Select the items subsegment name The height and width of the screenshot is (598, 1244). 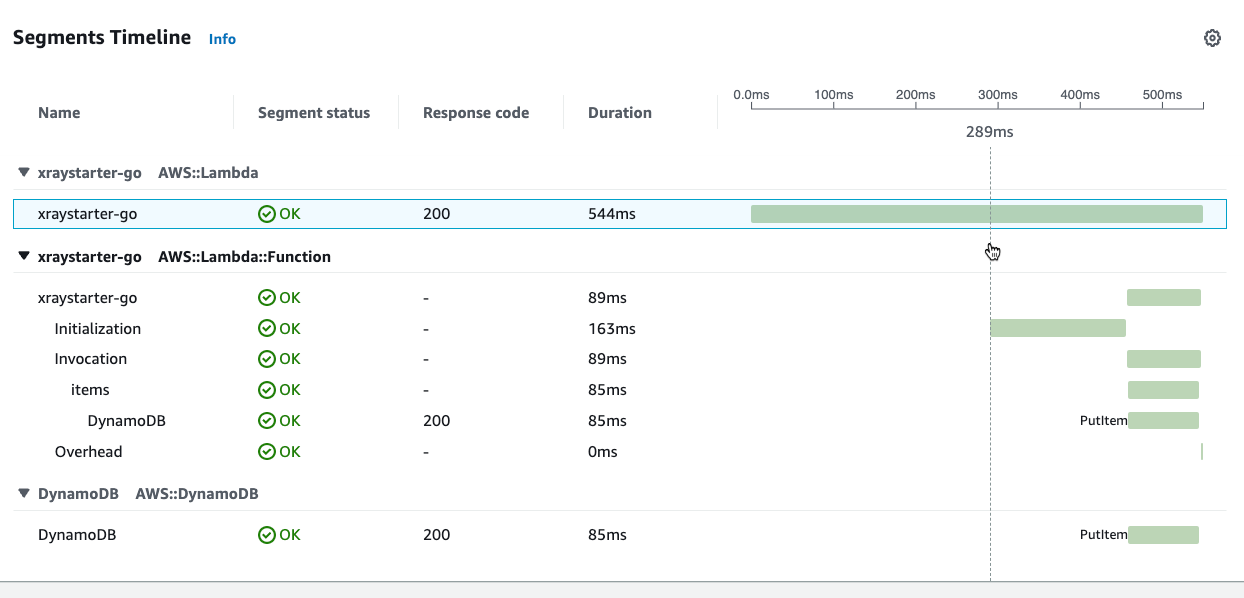[90, 389]
